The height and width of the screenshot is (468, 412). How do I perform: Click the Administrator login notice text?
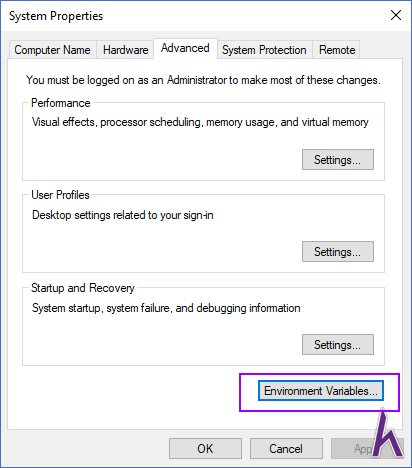tap(203, 80)
